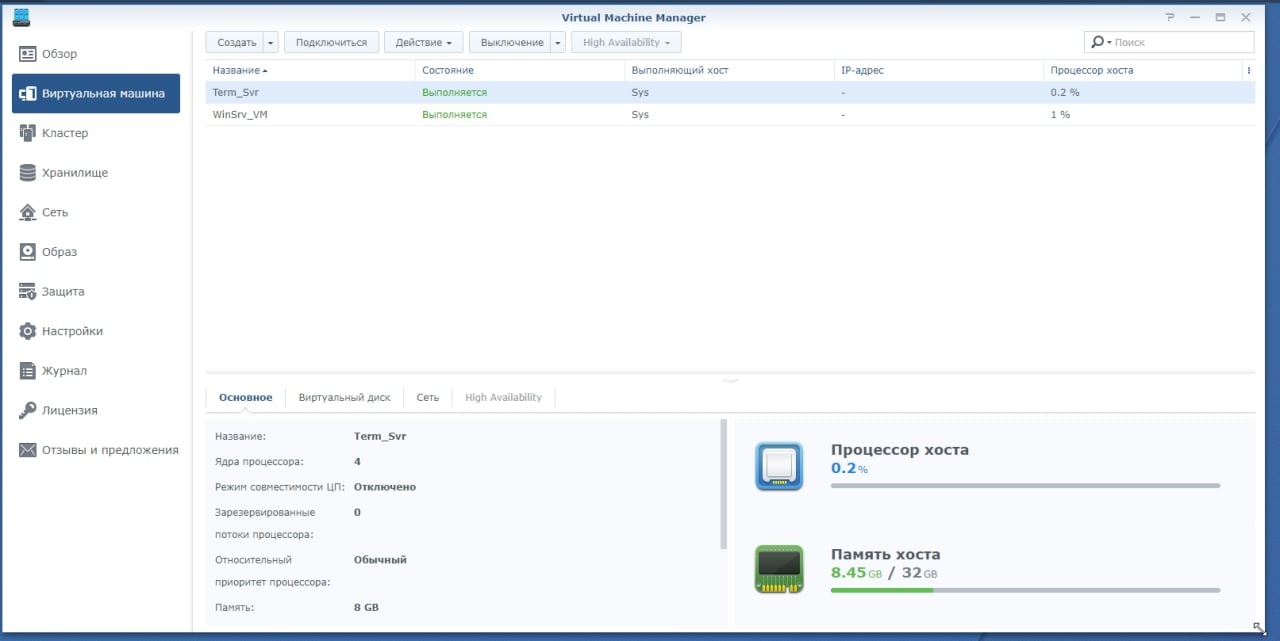Click the Процессор хоста usage bar
The image size is (1280, 641).
(1025, 486)
